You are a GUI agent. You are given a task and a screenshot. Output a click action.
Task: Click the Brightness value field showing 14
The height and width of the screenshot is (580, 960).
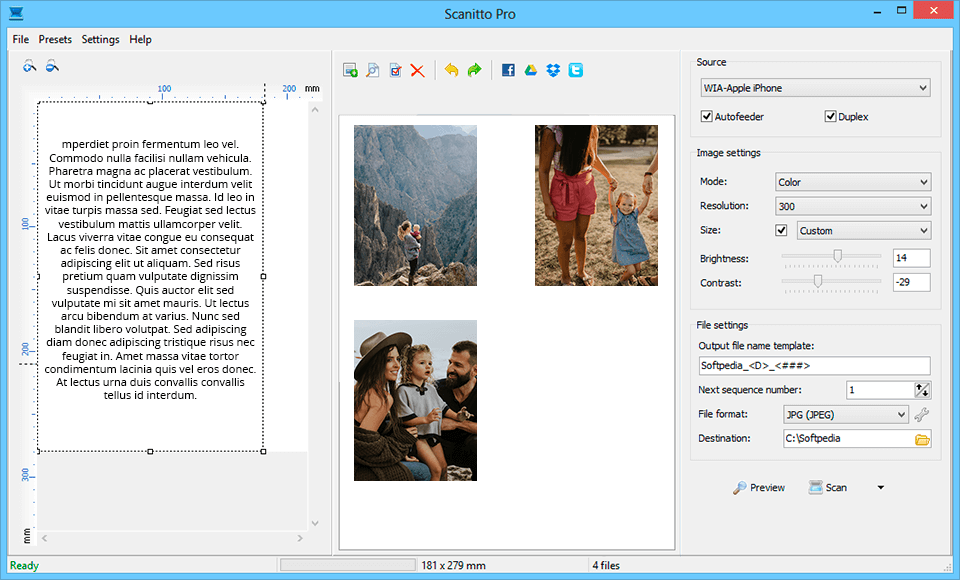(x=912, y=258)
